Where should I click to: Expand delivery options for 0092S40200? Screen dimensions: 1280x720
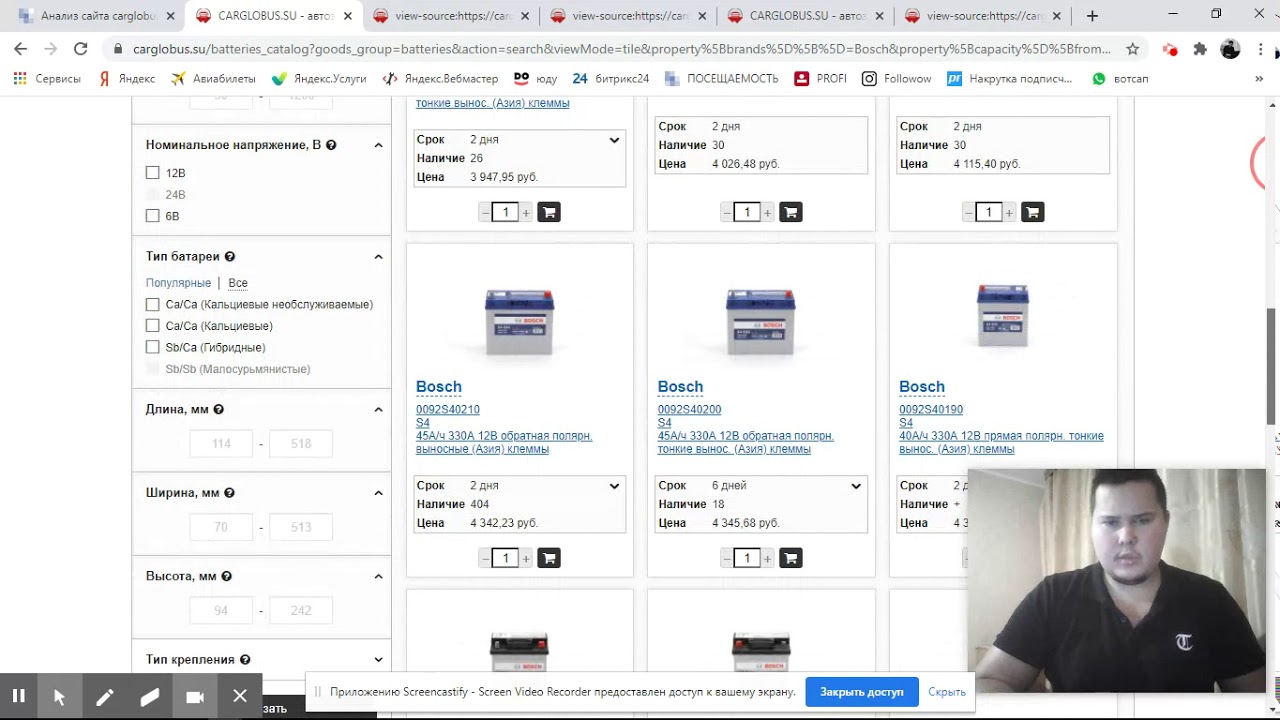[856, 486]
